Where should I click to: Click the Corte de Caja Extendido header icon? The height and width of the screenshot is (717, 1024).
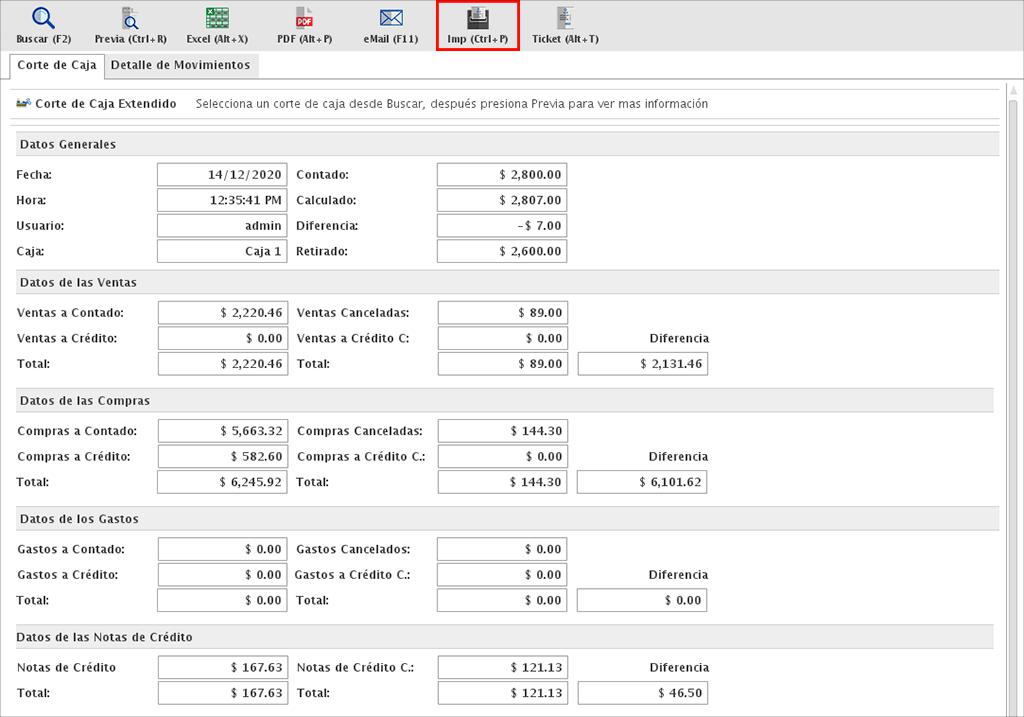click(24, 104)
